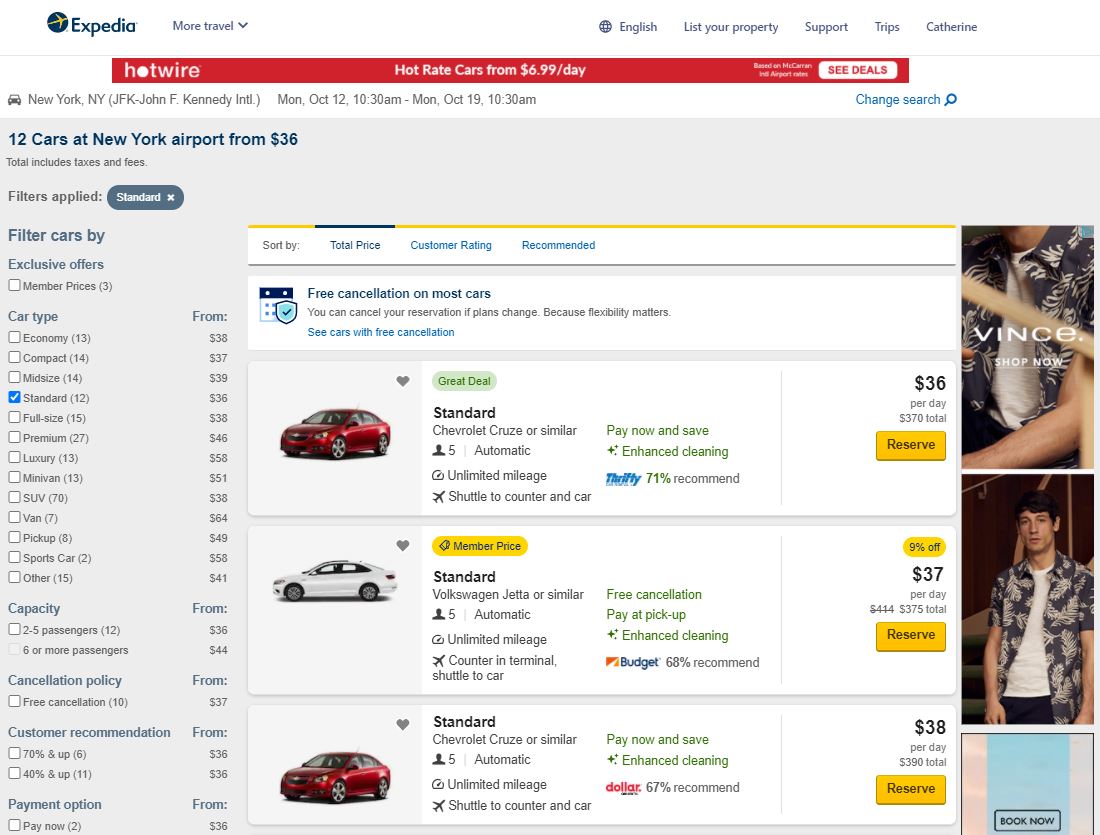Open the Support menu
This screenshot has height=835, width=1100.
tap(826, 27)
